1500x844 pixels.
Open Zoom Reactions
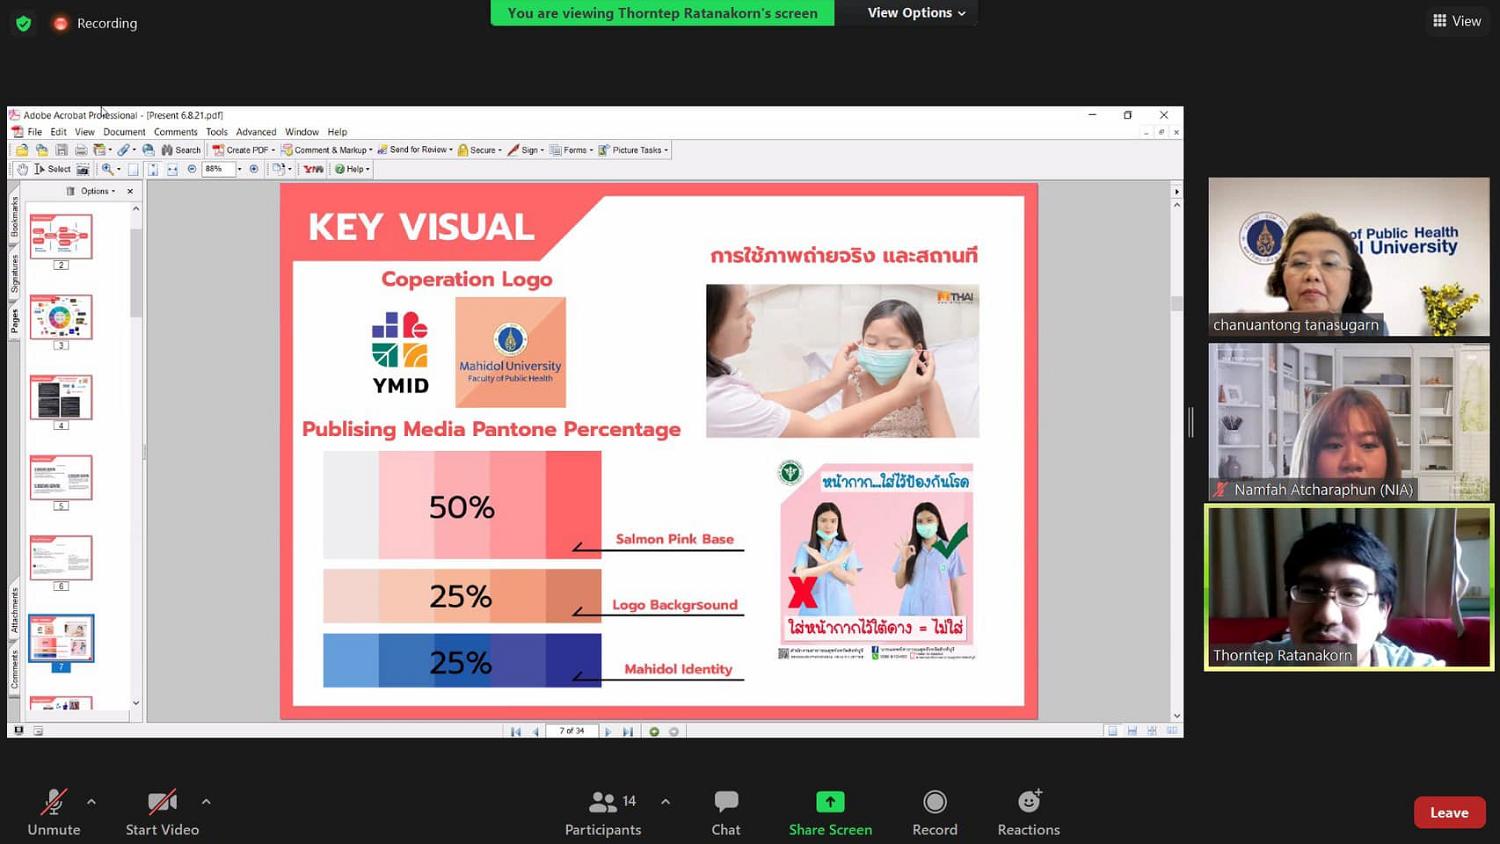coord(1028,812)
